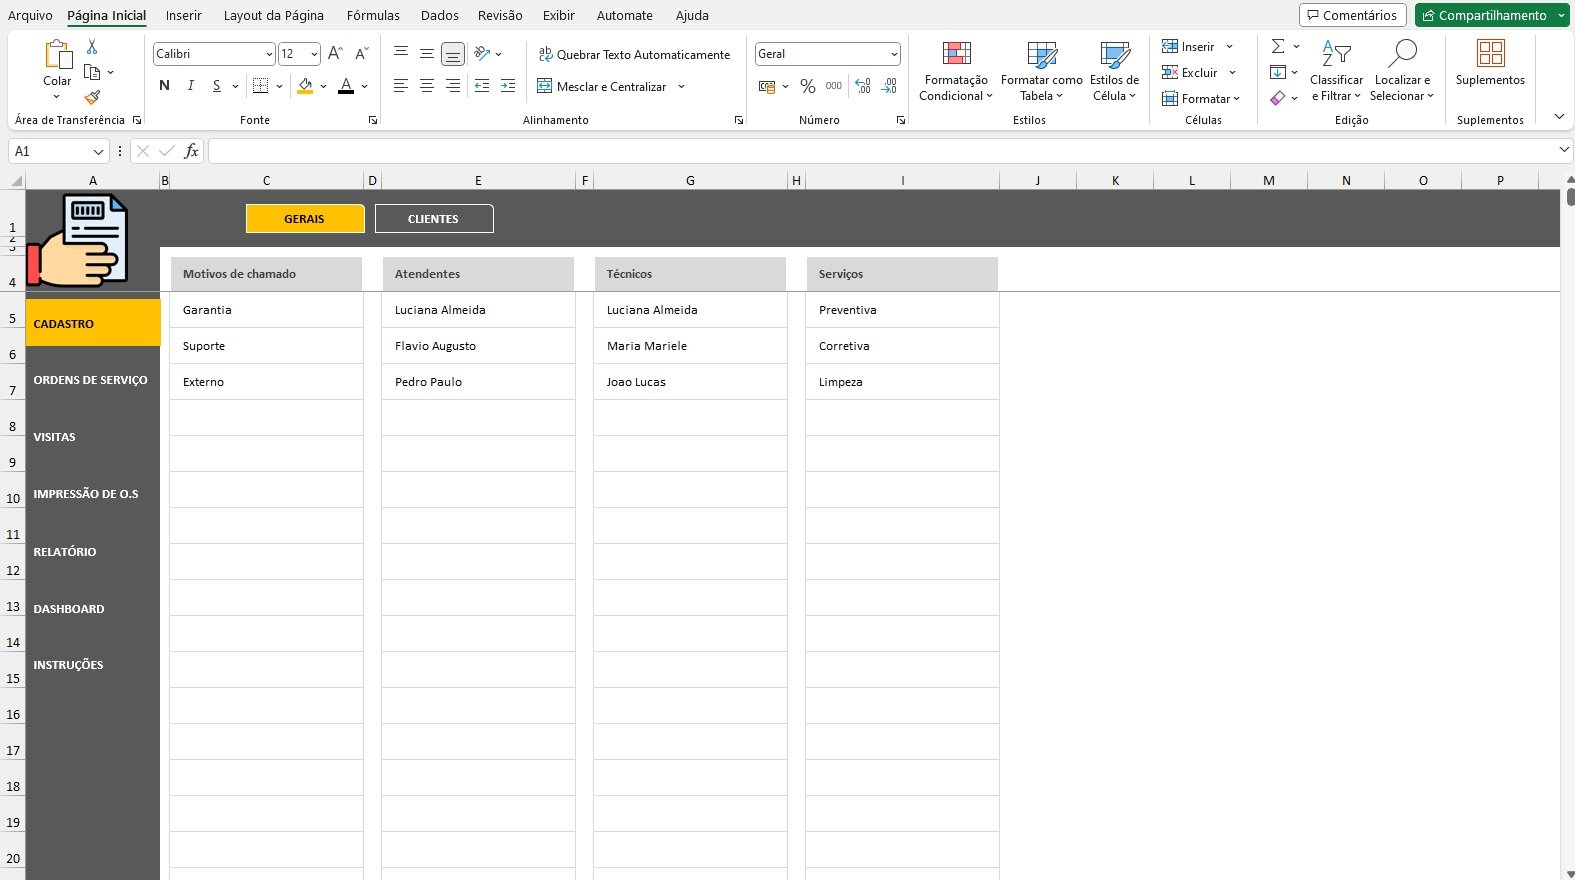Open the Add-ins (Suplementos) icon
1575x880 pixels.
pyautogui.click(x=1490, y=54)
